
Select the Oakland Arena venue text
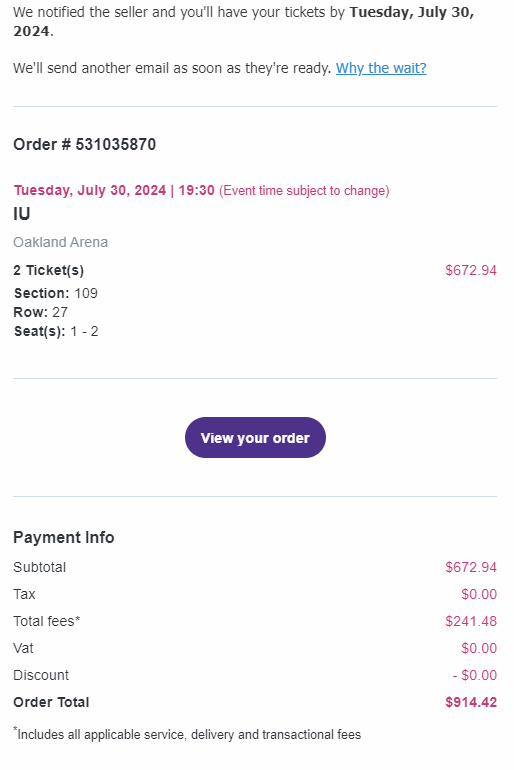point(60,242)
